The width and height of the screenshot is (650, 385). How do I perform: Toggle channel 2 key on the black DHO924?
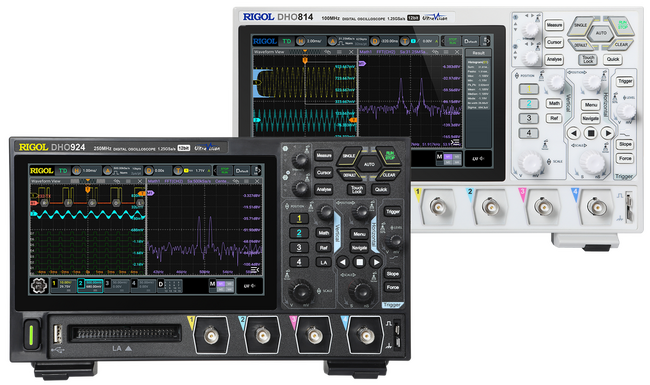(x=299, y=233)
